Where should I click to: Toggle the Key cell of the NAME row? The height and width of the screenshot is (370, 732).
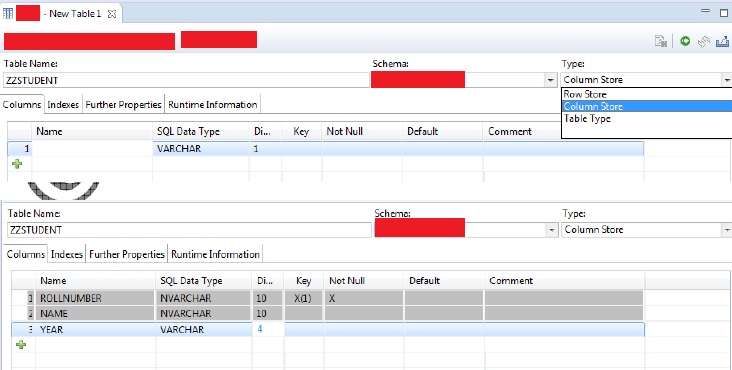tap(303, 314)
